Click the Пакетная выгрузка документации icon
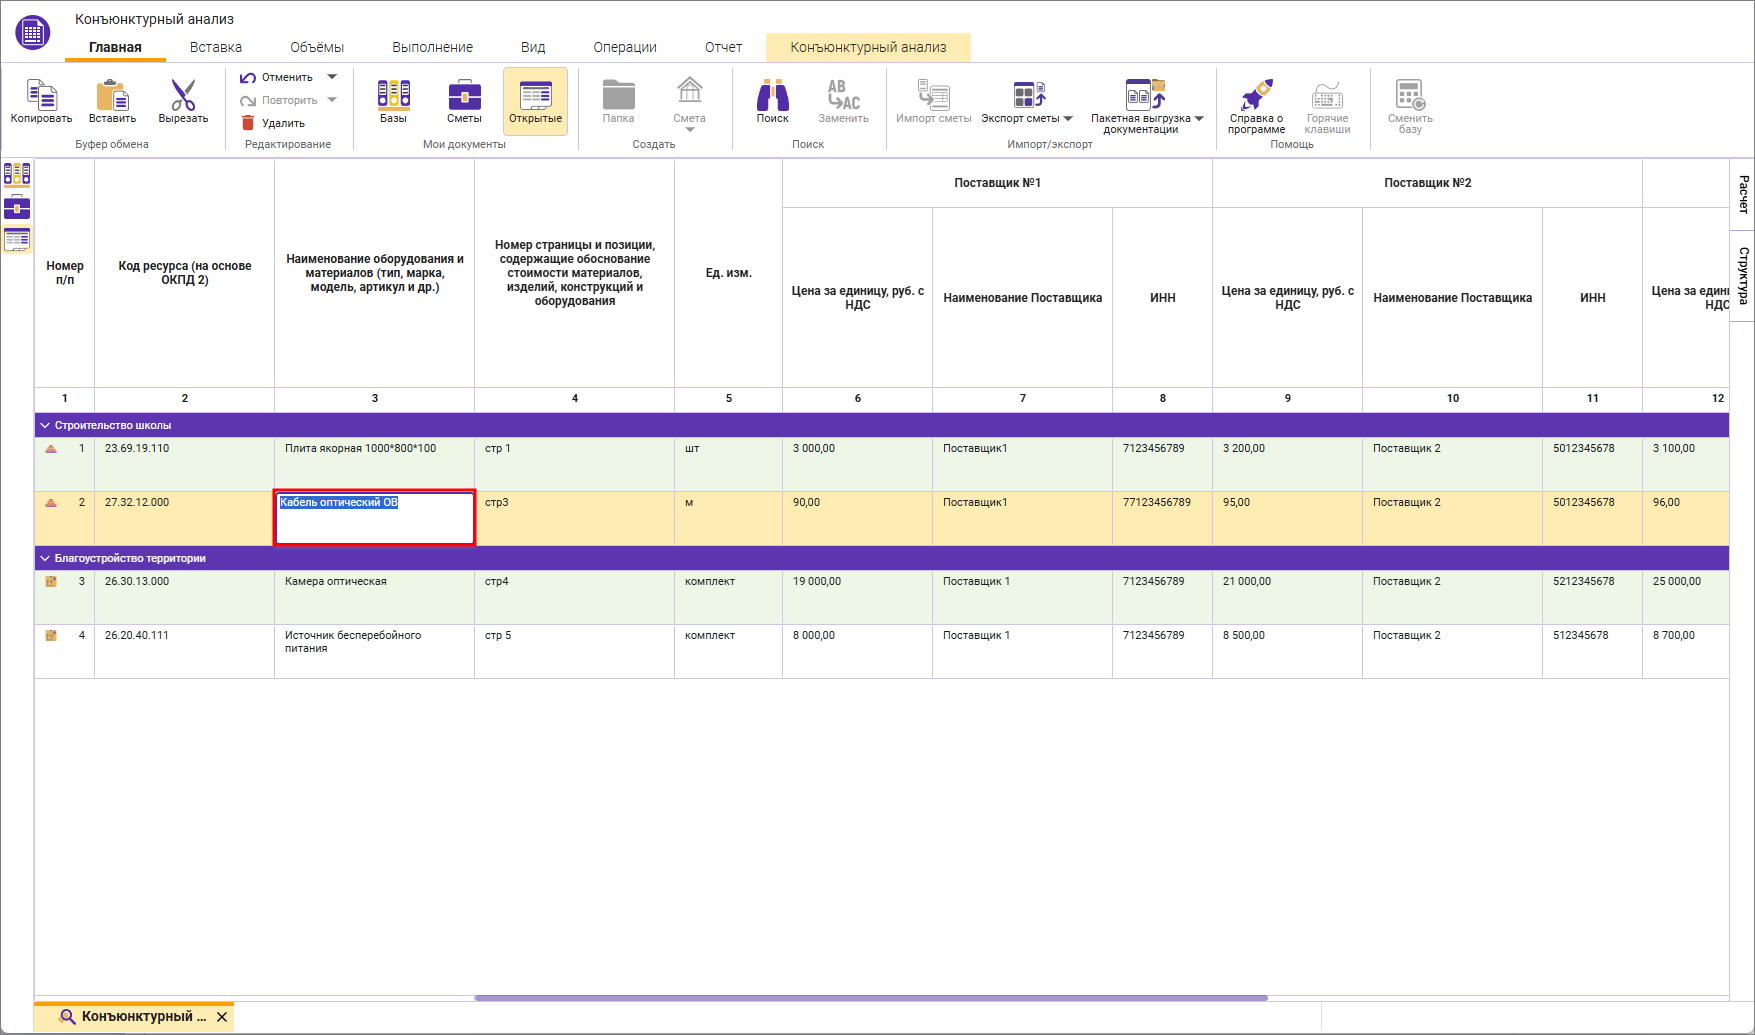The height and width of the screenshot is (1035, 1755). click(x=1145, y=94)
